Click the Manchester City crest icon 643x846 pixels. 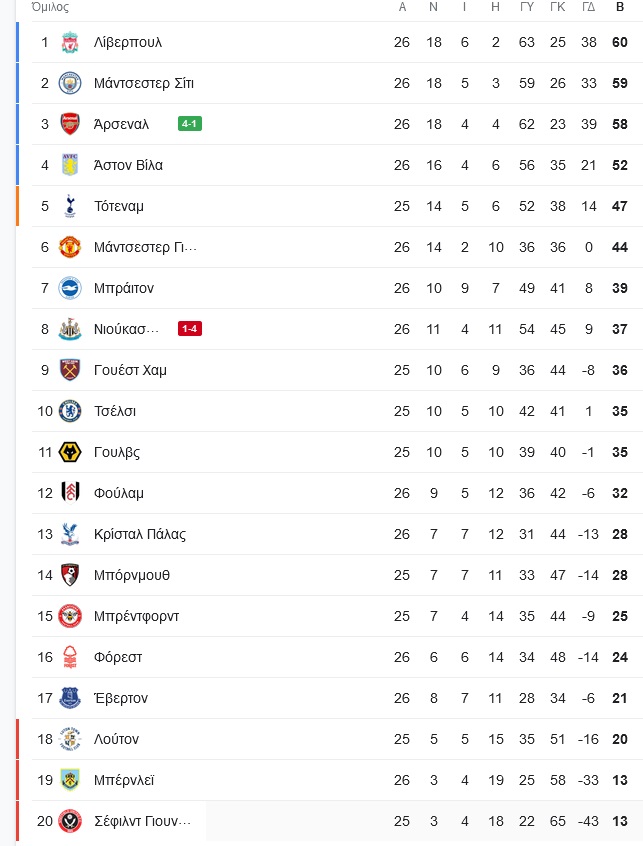point(69,83)
